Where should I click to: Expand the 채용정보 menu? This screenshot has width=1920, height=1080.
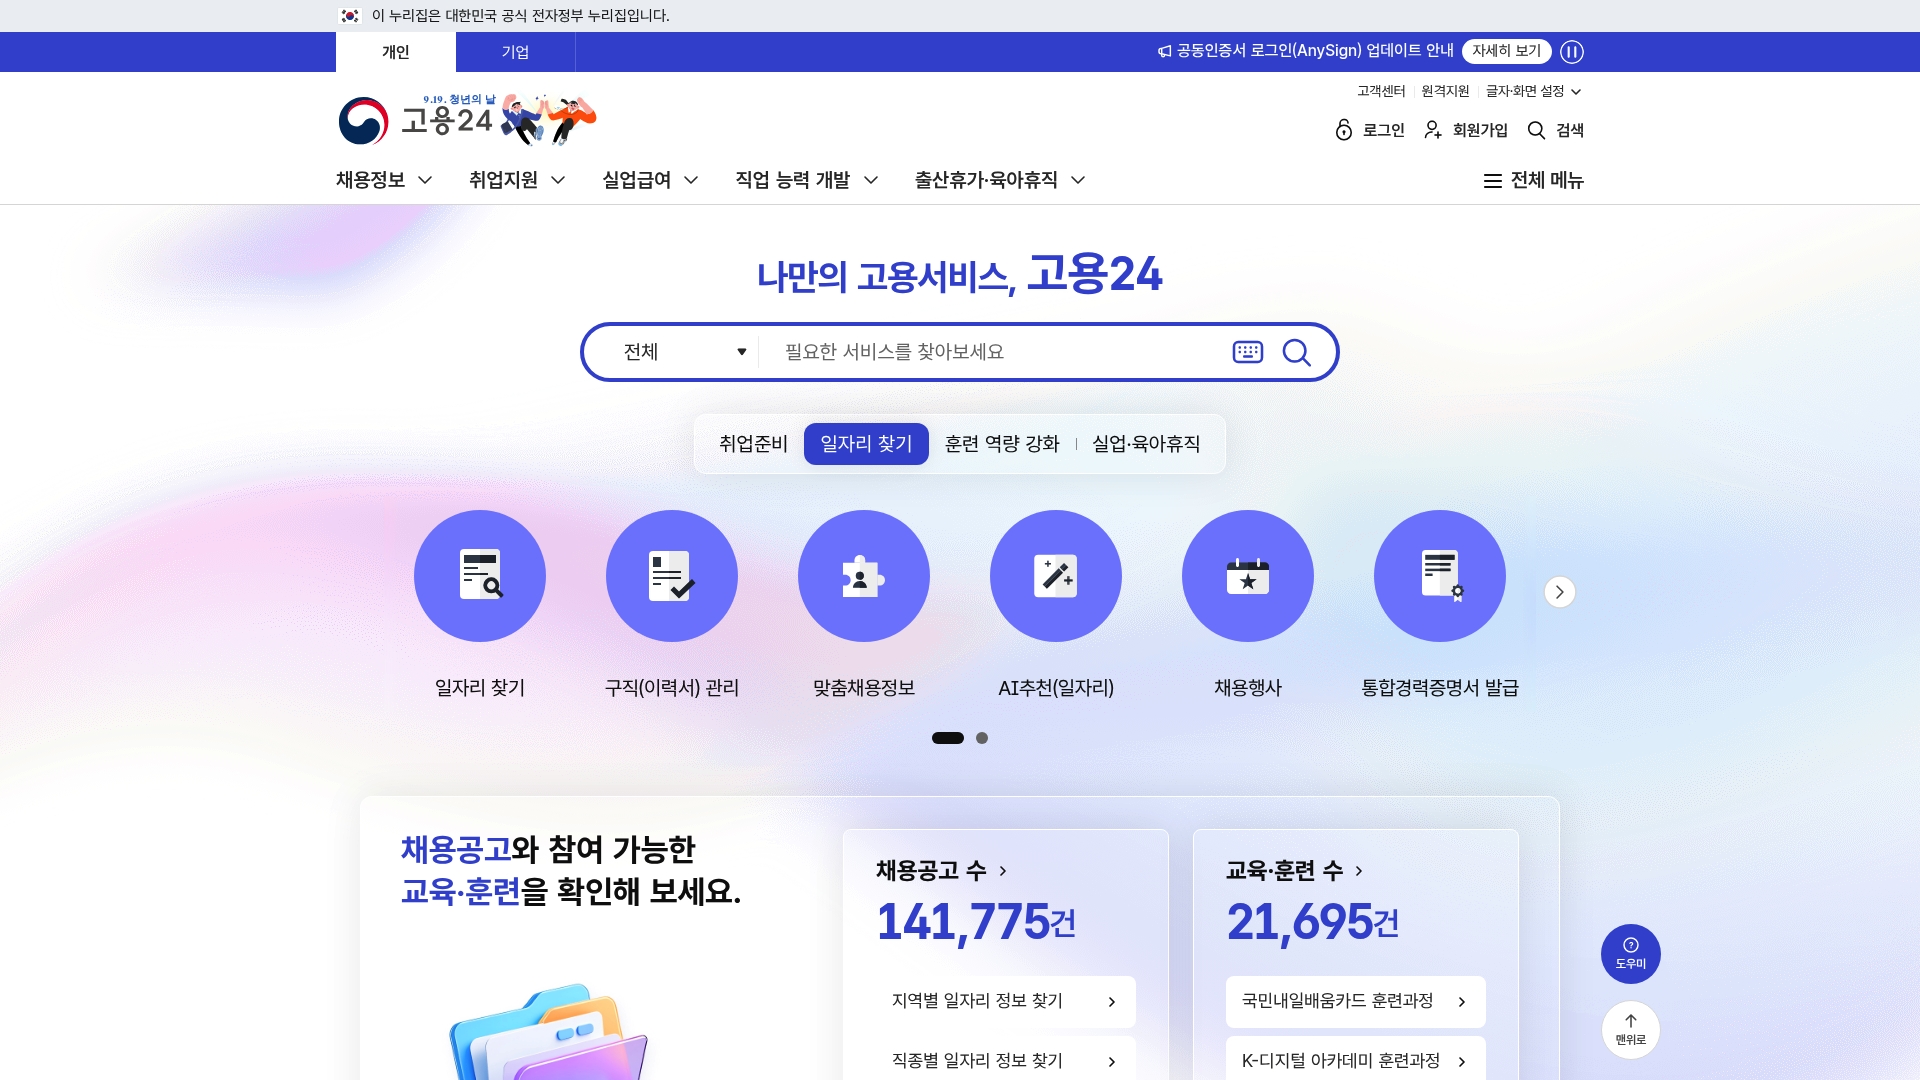(384, 180)
